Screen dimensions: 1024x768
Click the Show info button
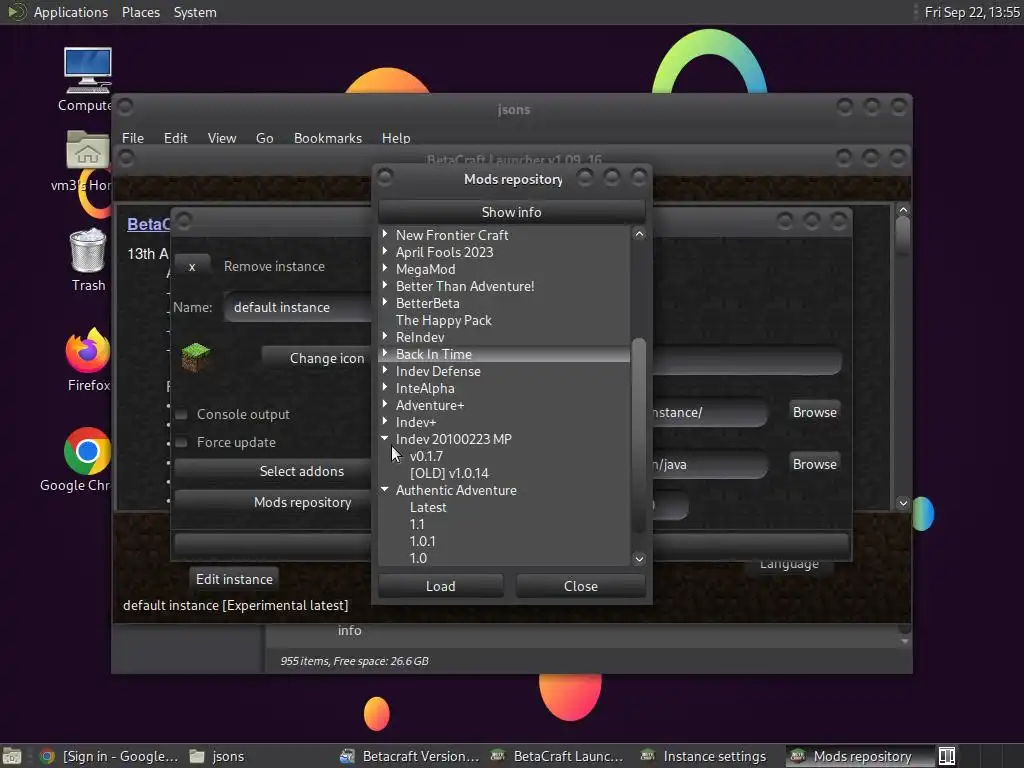point(511,212)
